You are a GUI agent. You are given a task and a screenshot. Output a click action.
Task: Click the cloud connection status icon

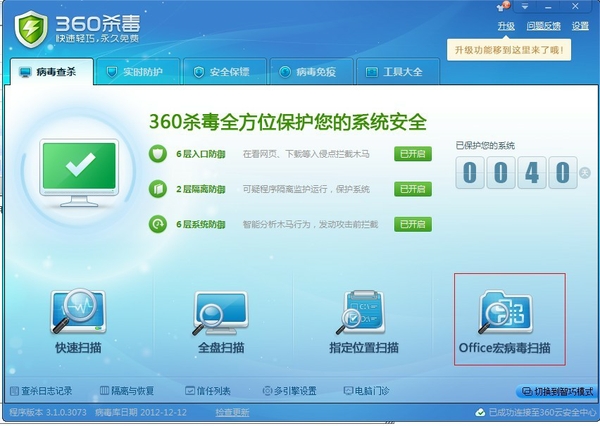click(x=480, y=413)
